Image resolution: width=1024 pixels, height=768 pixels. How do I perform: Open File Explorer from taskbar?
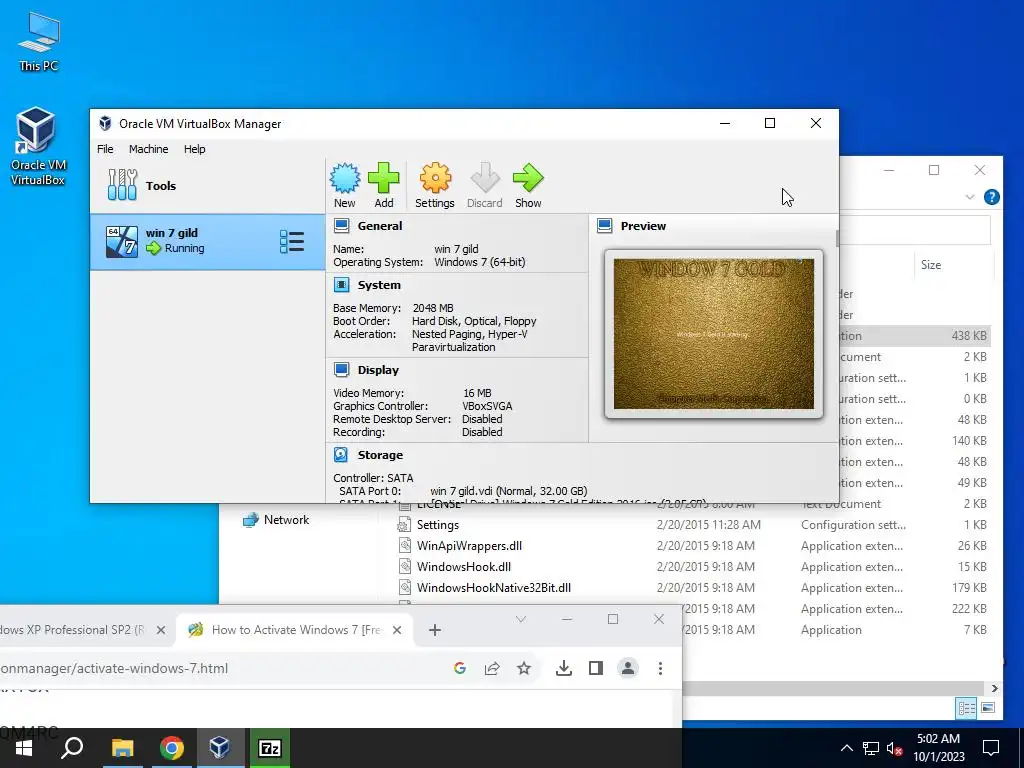[x=122, y=748]
